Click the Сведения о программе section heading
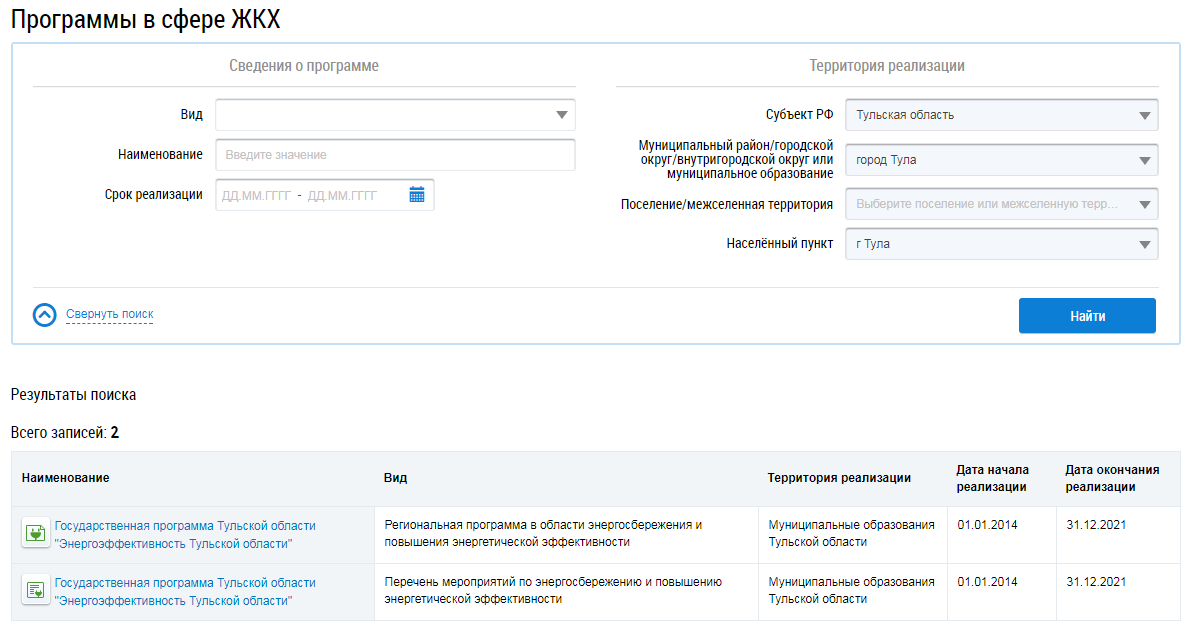This screenshot has width=1196, height=635. point(304,66)
